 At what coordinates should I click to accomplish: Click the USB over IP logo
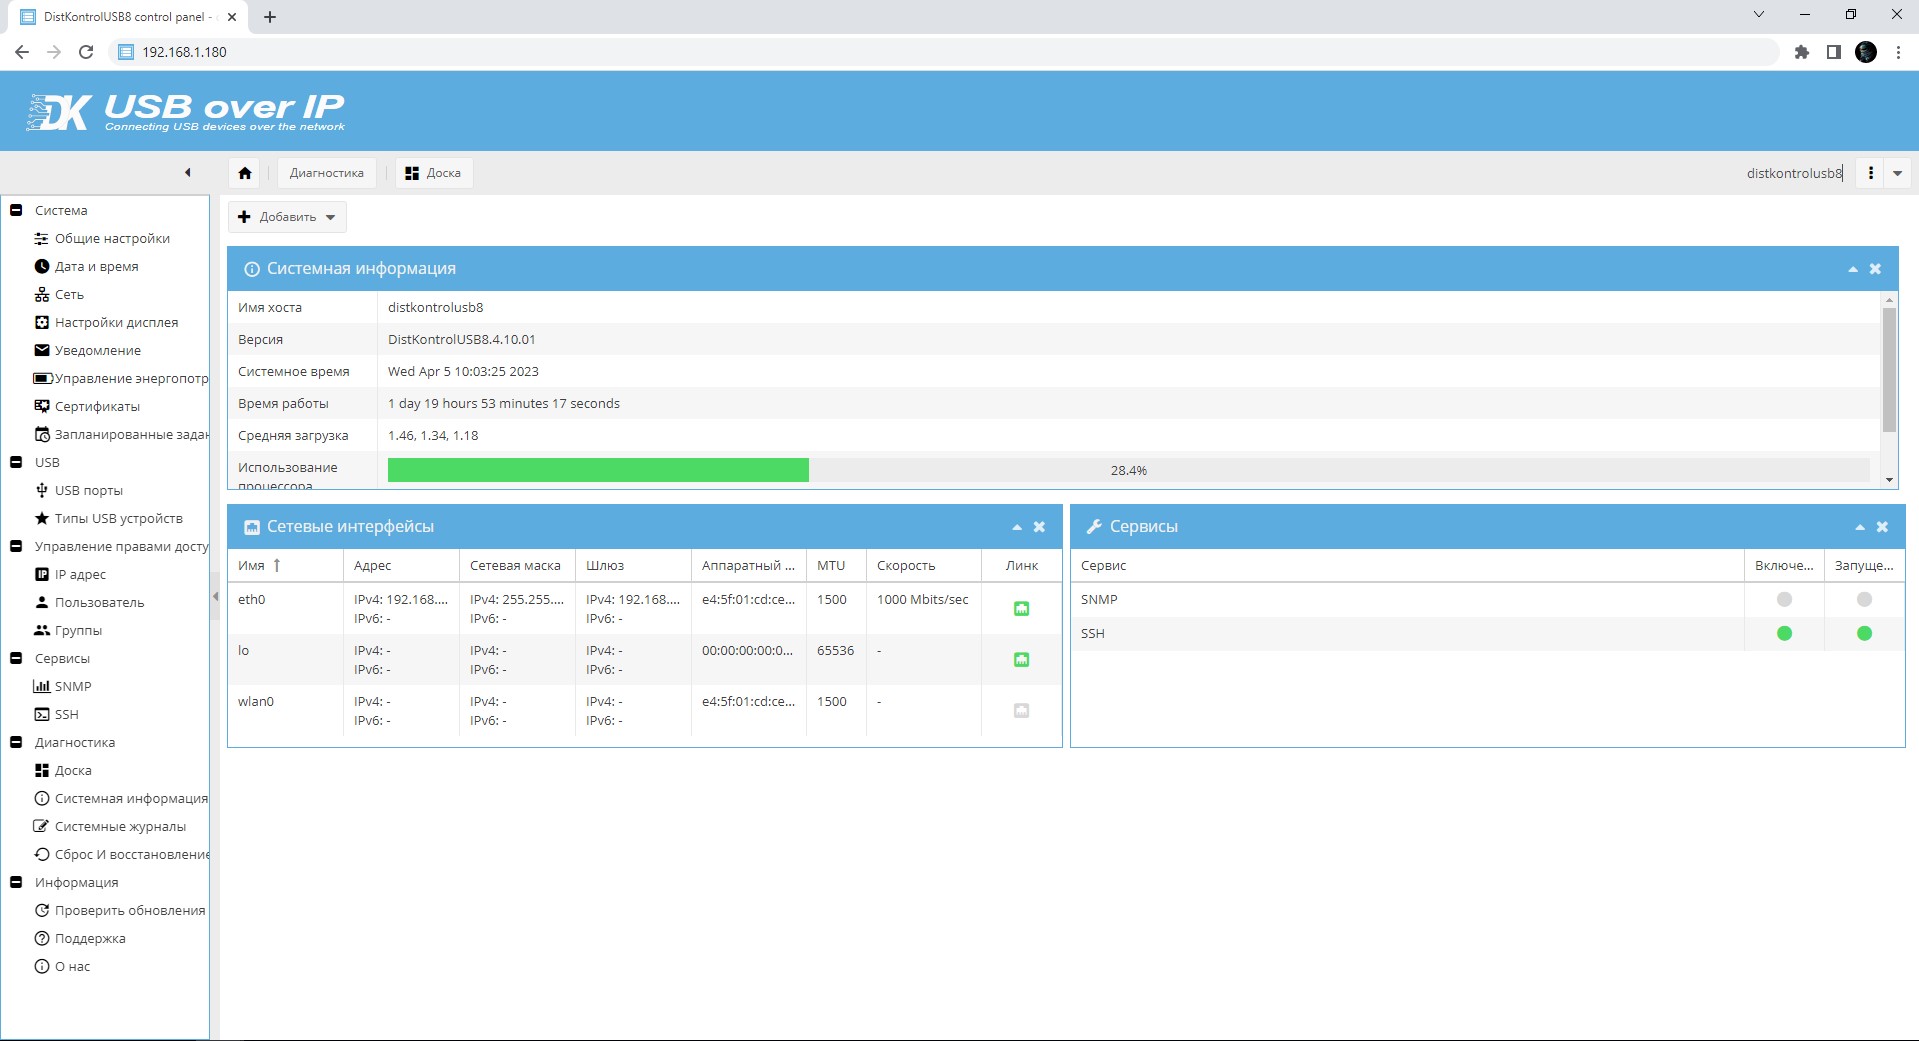pos(186,112)
